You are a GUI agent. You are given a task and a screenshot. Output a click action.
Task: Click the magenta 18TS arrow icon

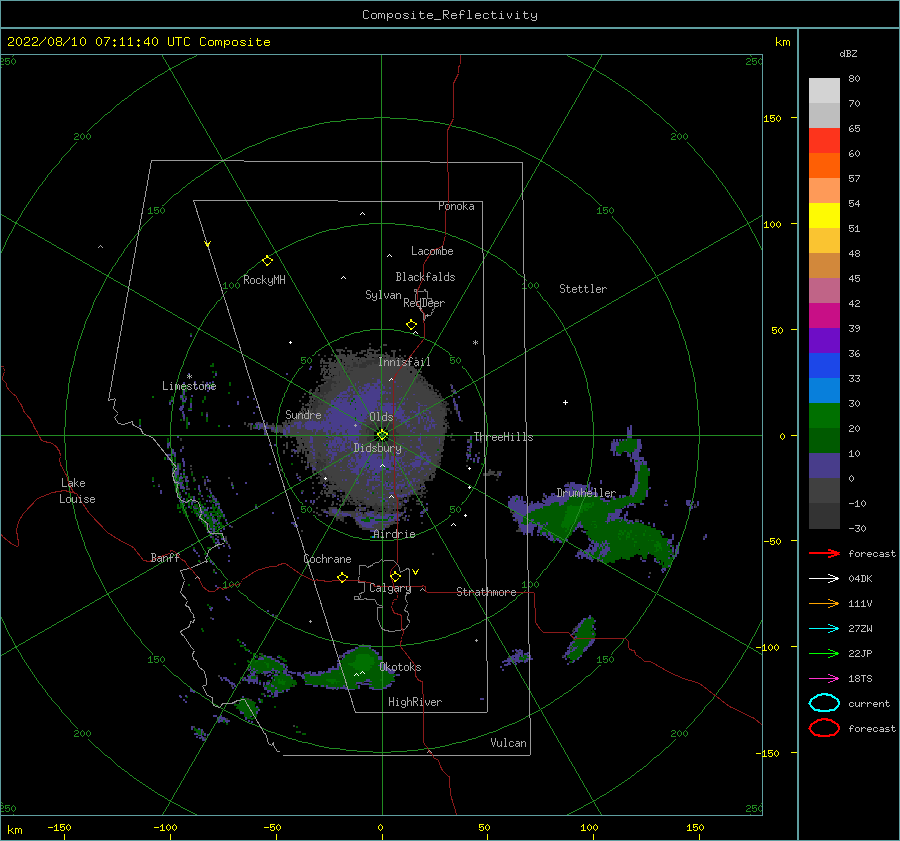click(x=824, y=679)
